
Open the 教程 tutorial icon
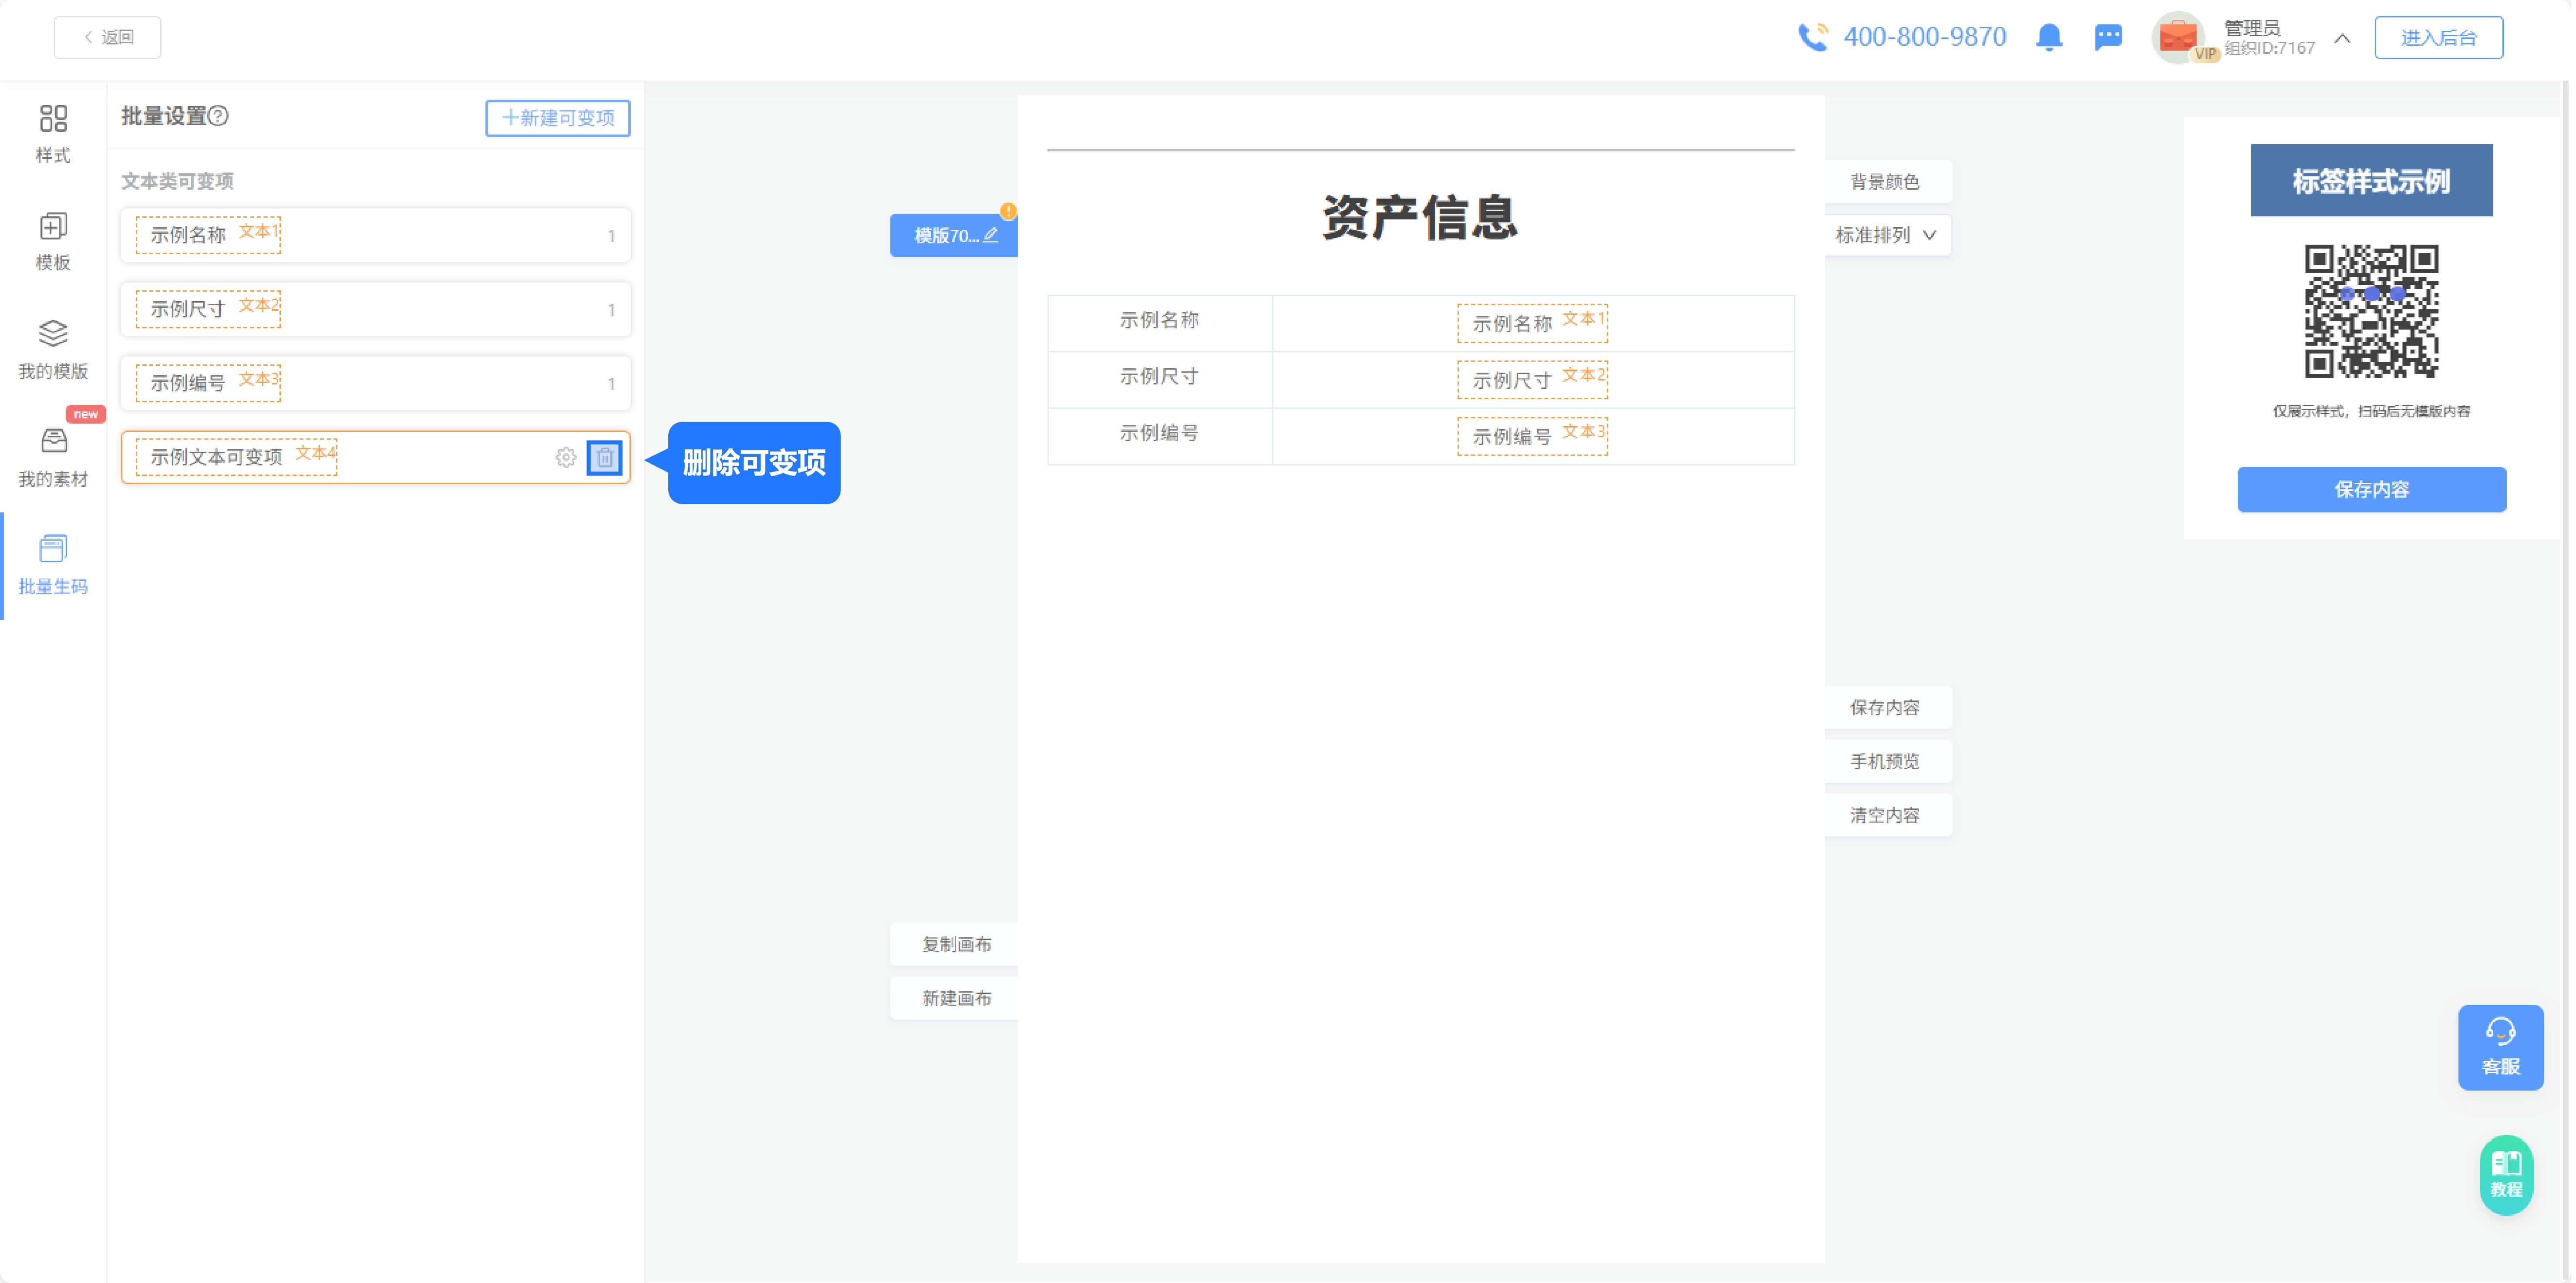[2506, 1175]
